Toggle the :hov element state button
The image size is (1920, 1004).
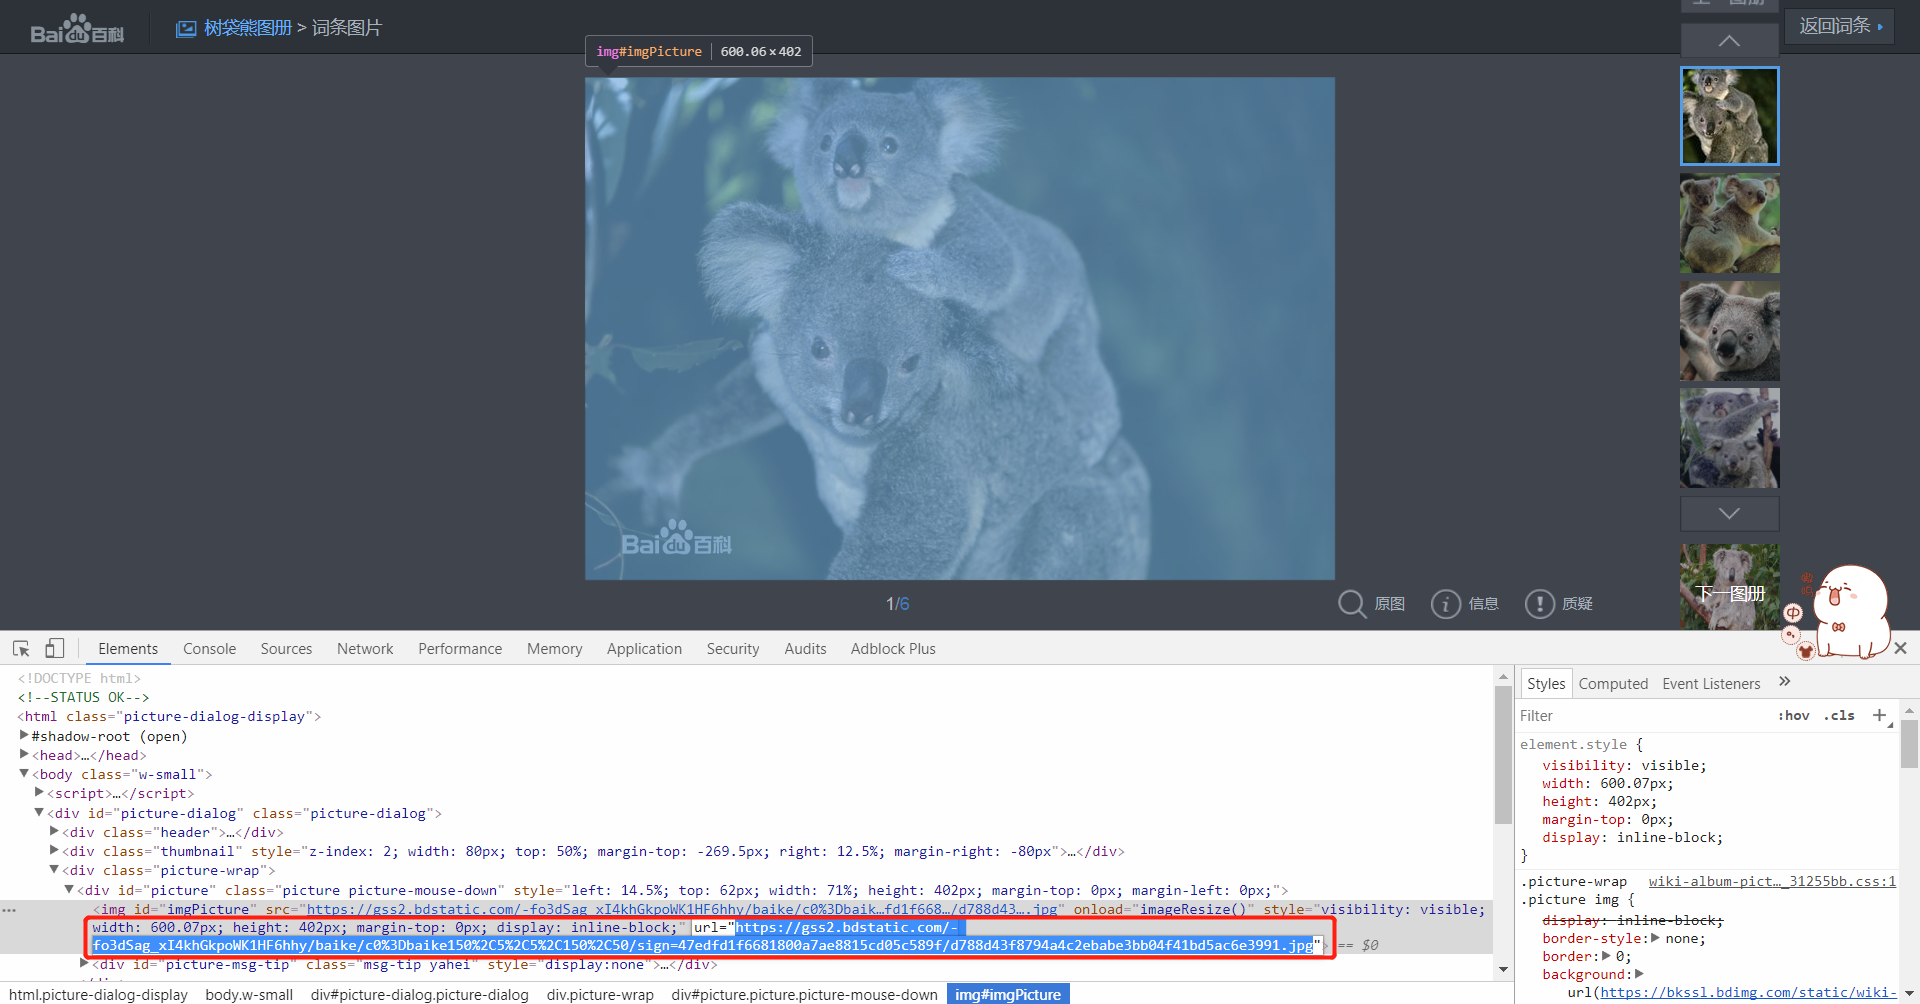1793,716
